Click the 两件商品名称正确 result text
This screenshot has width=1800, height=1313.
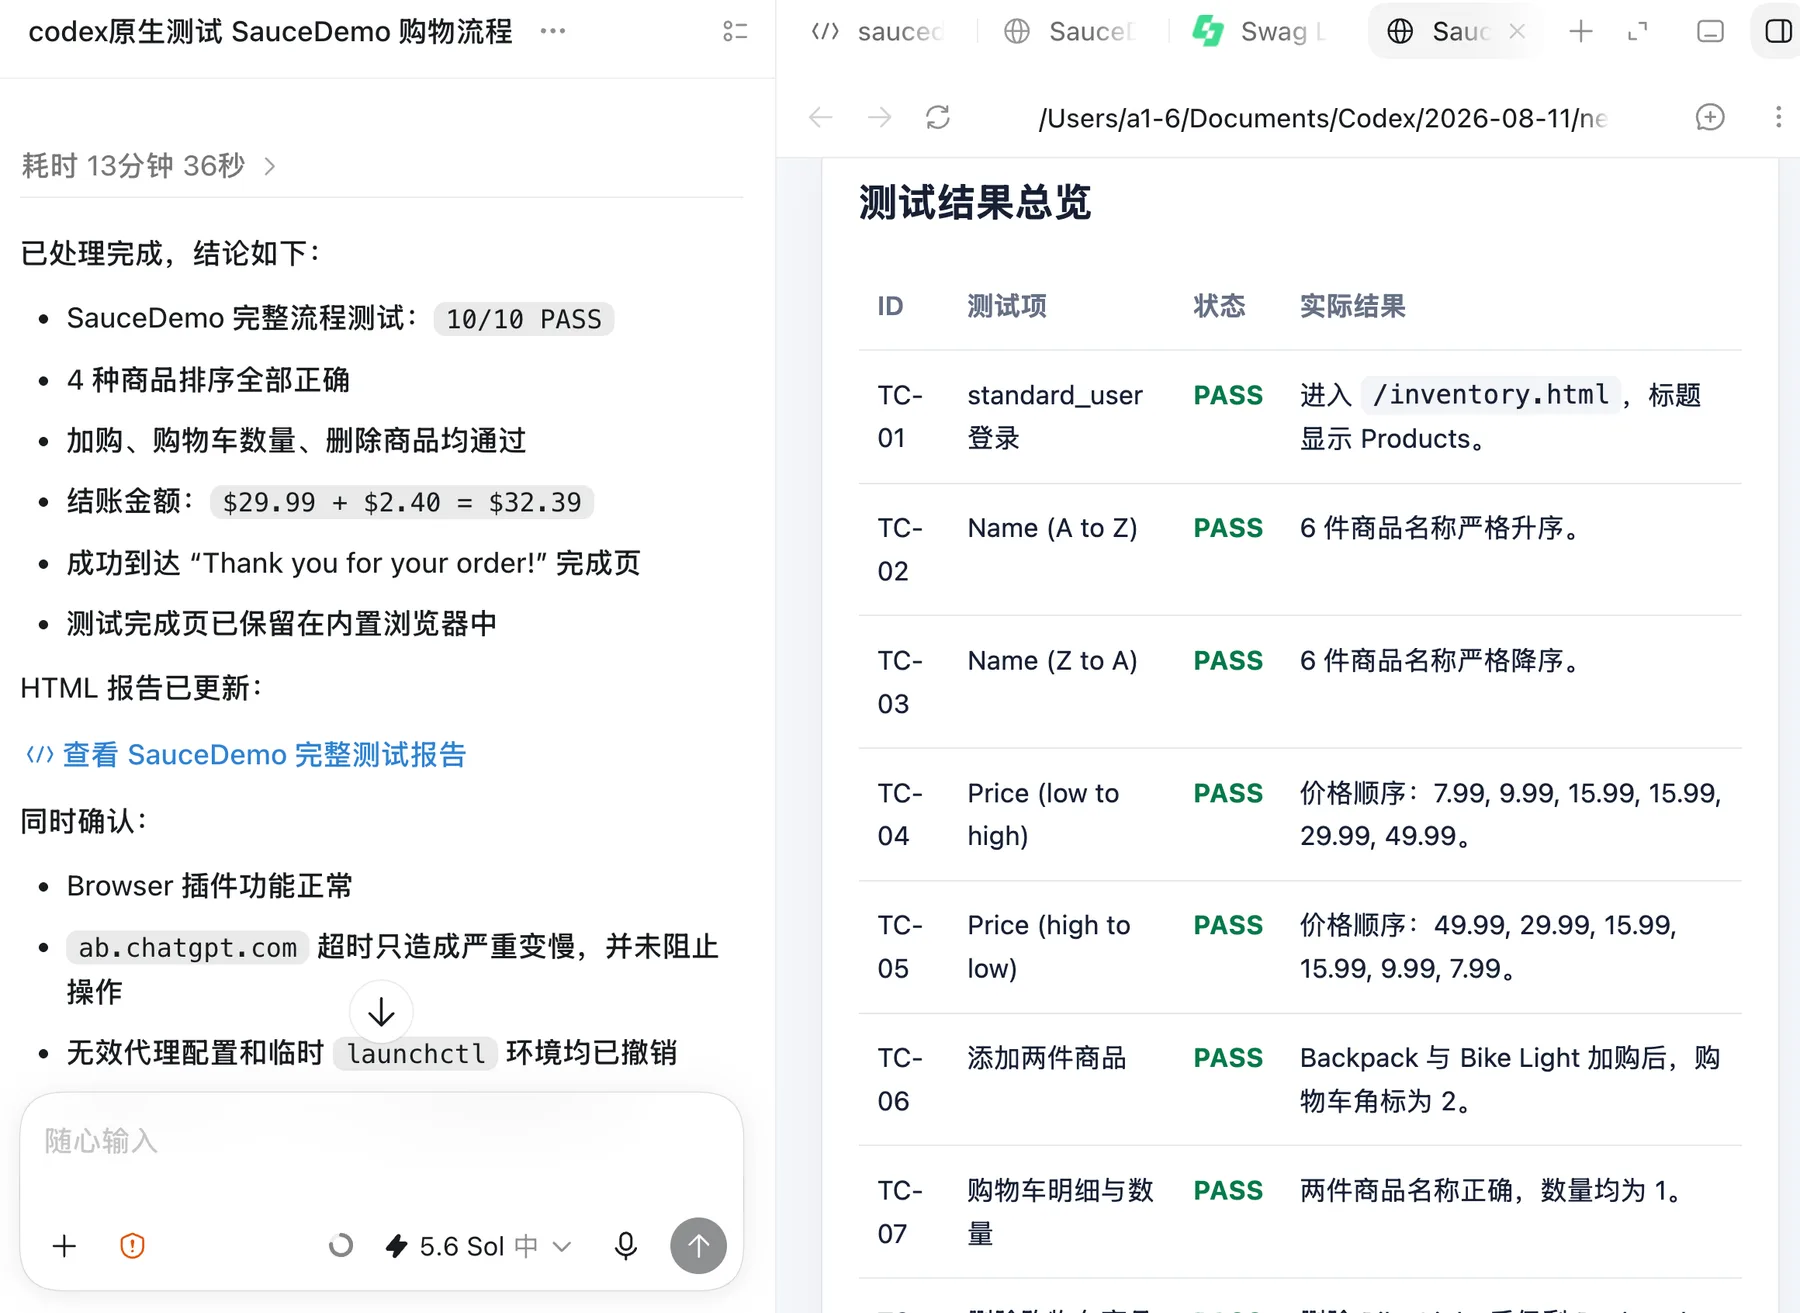1491,1191
